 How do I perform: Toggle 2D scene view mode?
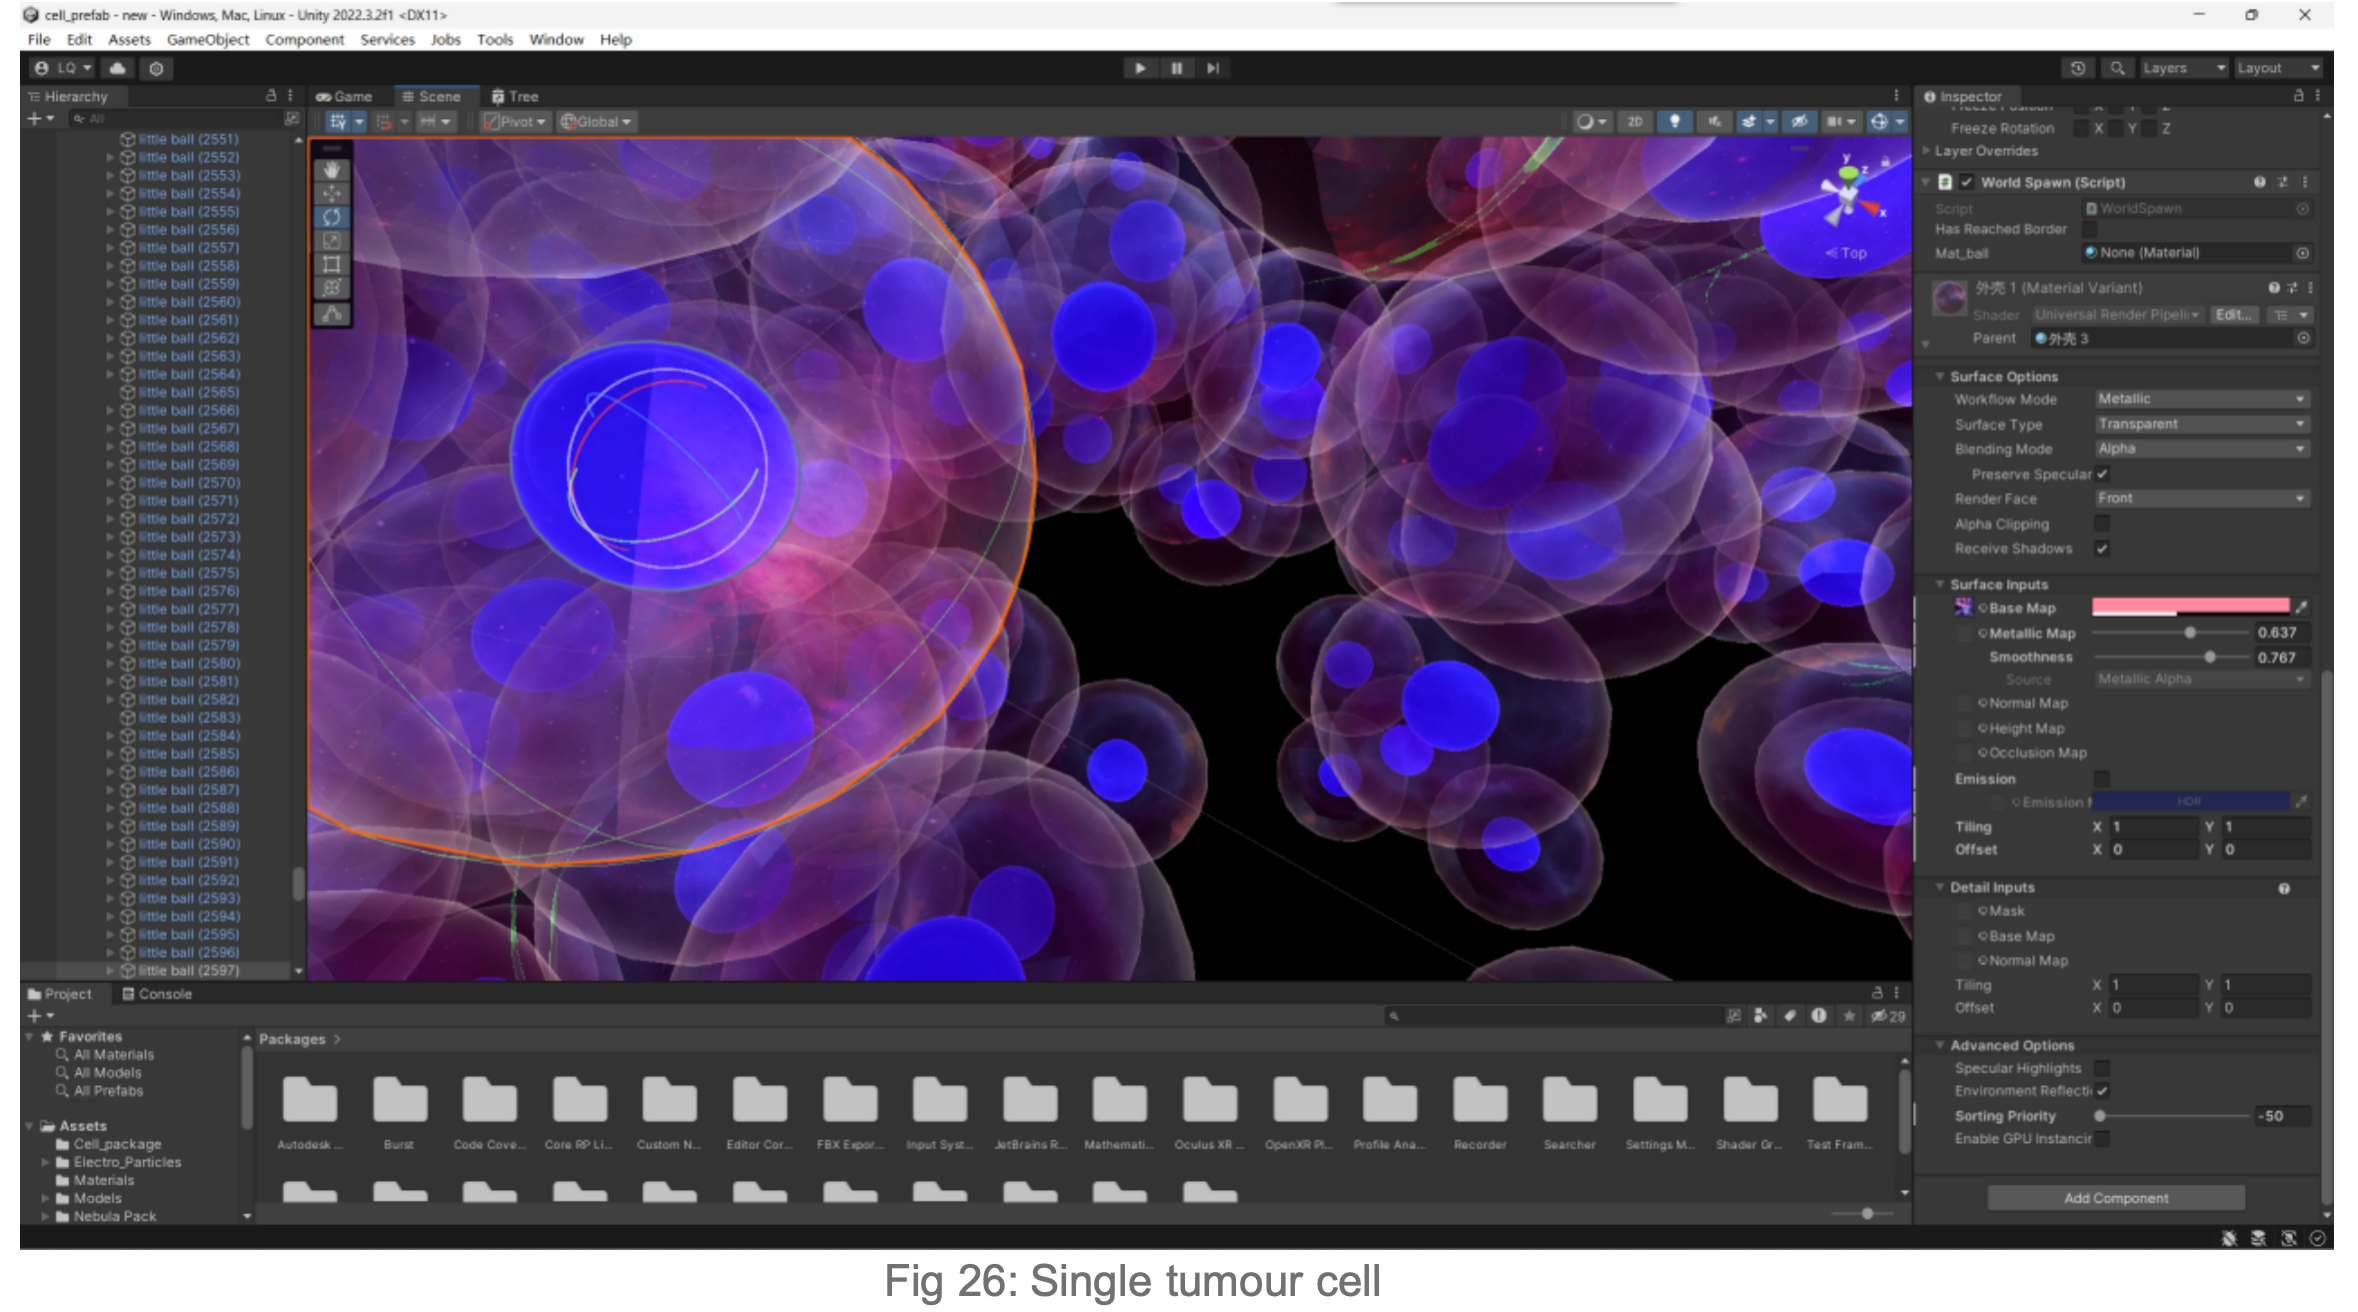coord(1635,121)
